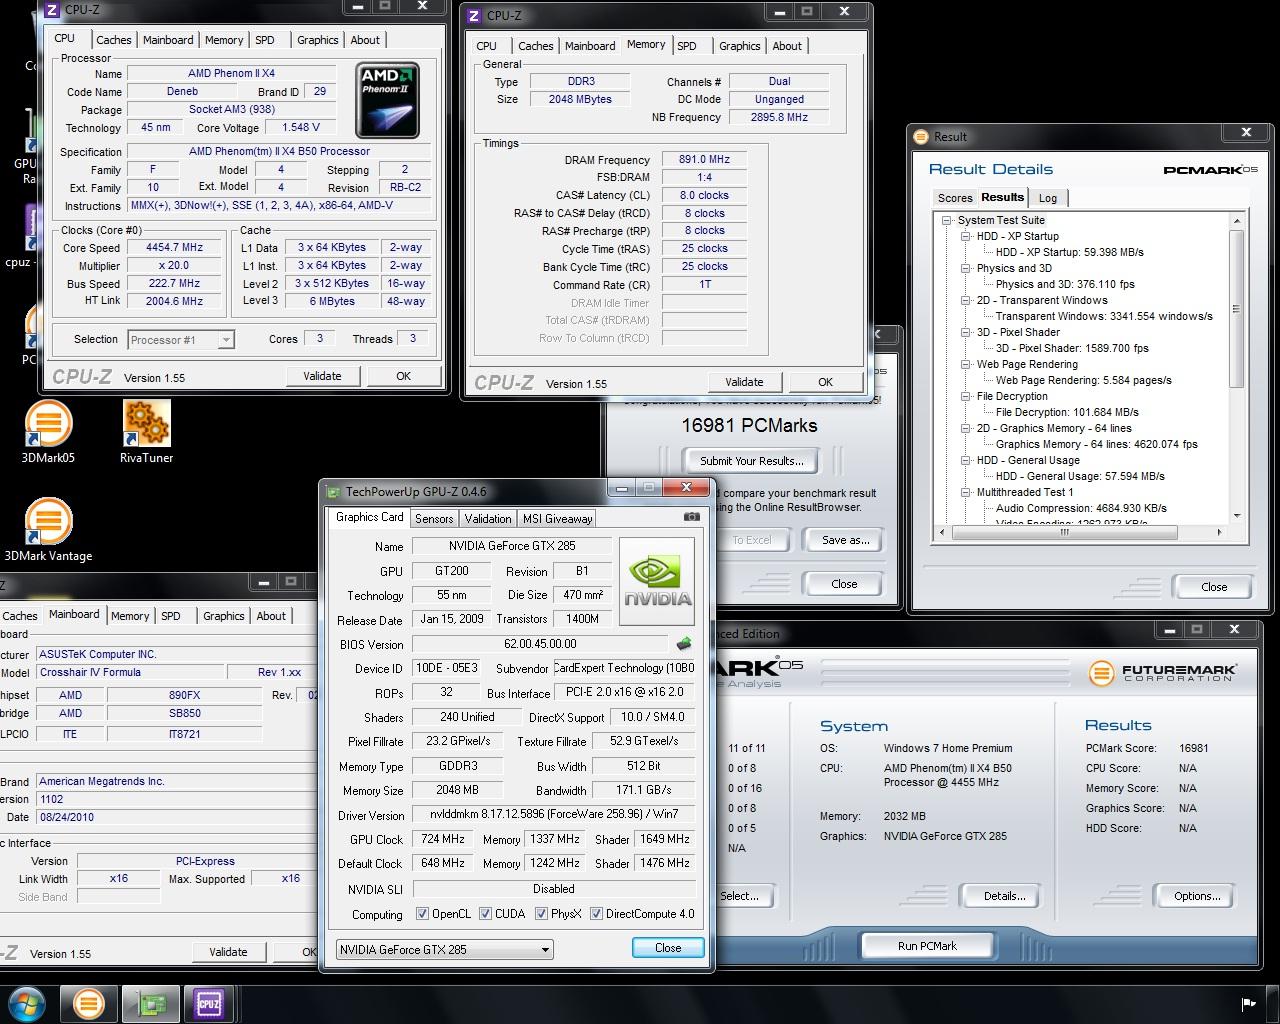Switch to Scores tab in Result Details
The image size is (1280, 1024).
[955, 198]
